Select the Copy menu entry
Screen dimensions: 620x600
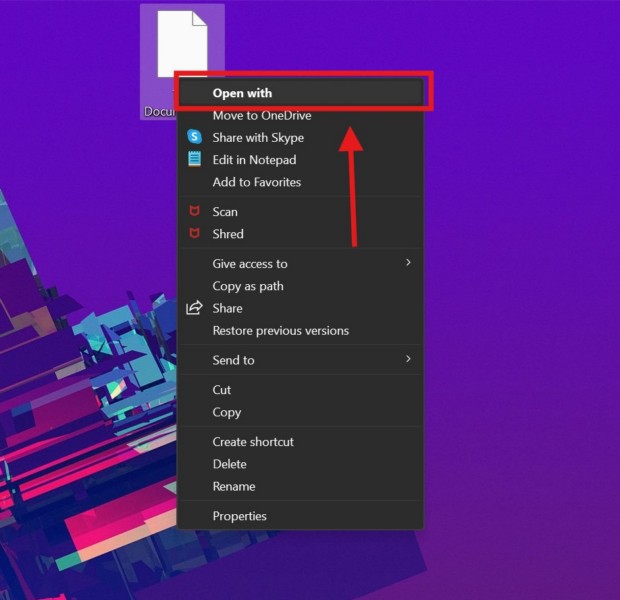tap(226, 412)
